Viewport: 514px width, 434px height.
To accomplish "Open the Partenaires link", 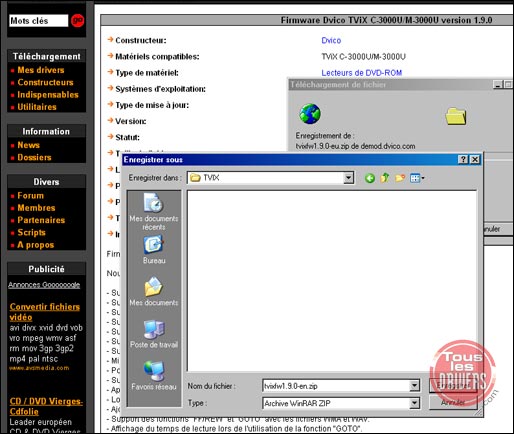I will tap(41, 220).
